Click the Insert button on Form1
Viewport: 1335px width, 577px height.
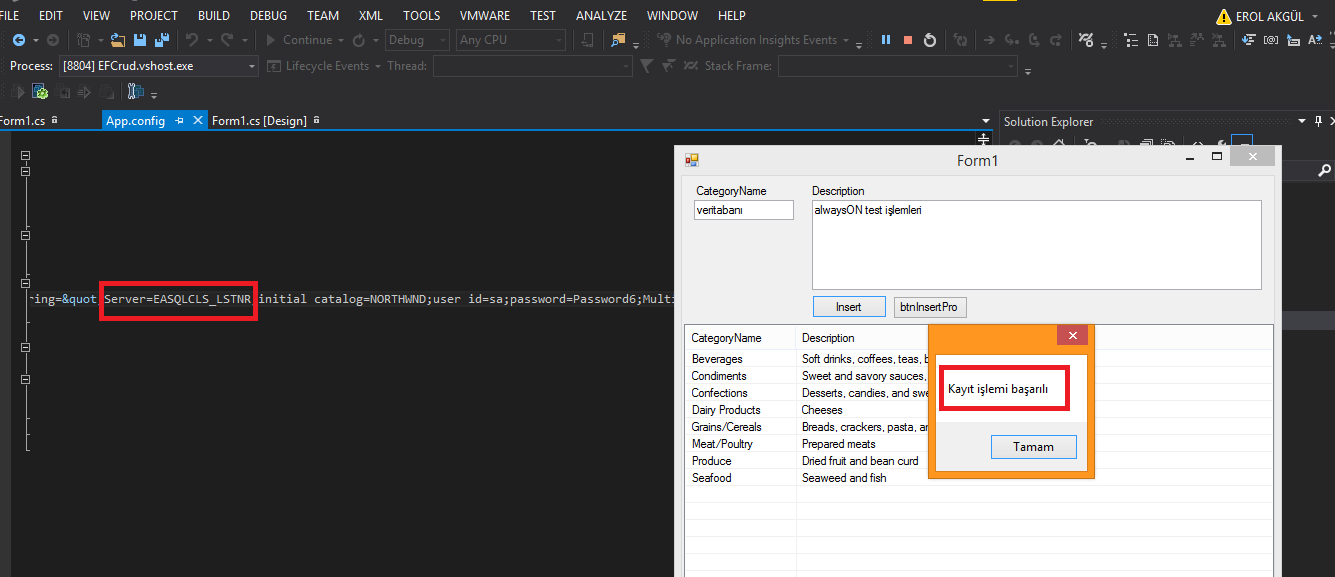(x=848, y=307)
